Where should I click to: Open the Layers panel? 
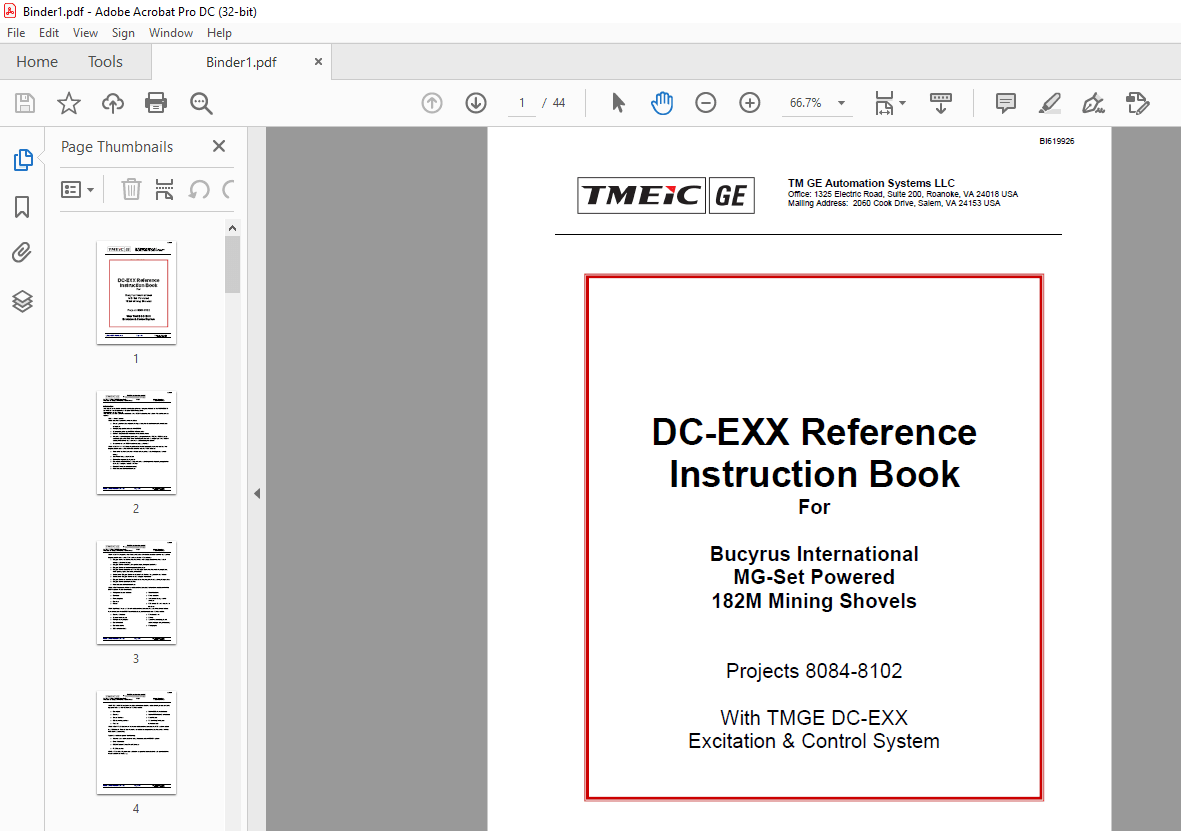click(x=22, y=301)
